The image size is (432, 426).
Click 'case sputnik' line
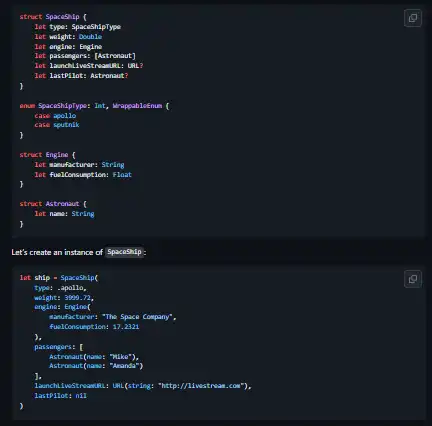57,125
